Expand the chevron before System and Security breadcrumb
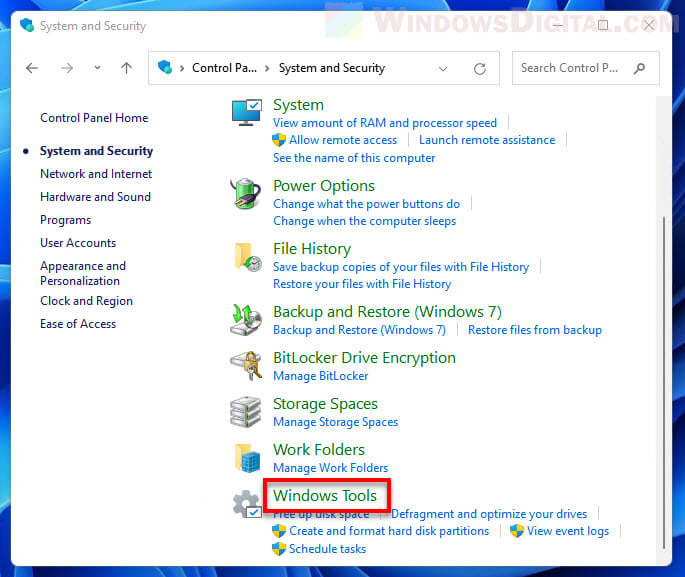685x577 pixels. pos(267,68)
